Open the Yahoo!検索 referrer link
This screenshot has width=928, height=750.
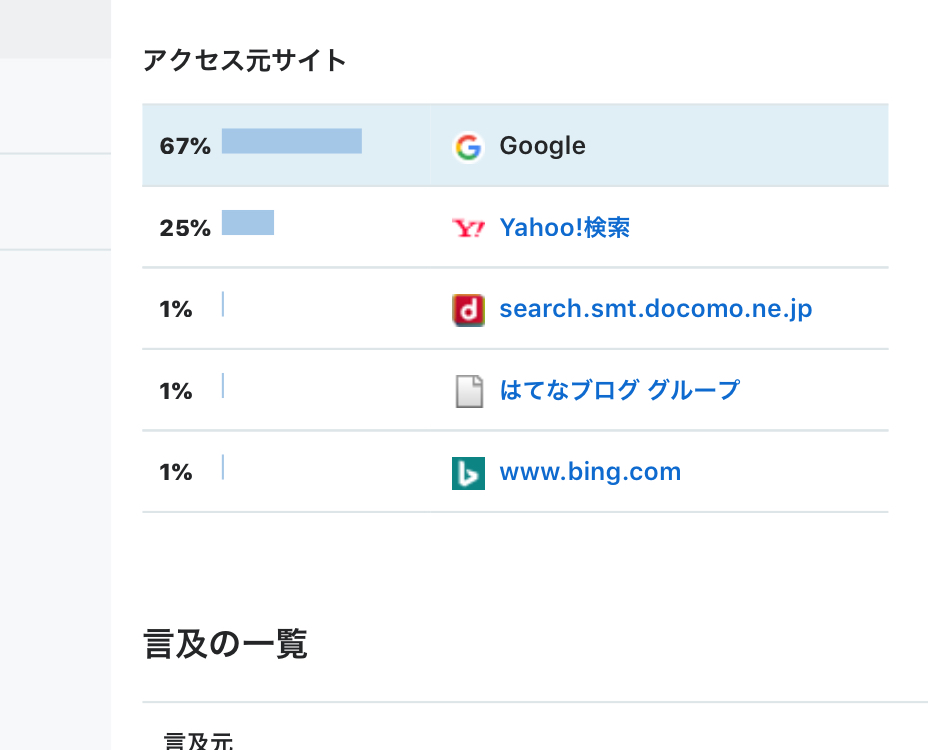[565, 227]
